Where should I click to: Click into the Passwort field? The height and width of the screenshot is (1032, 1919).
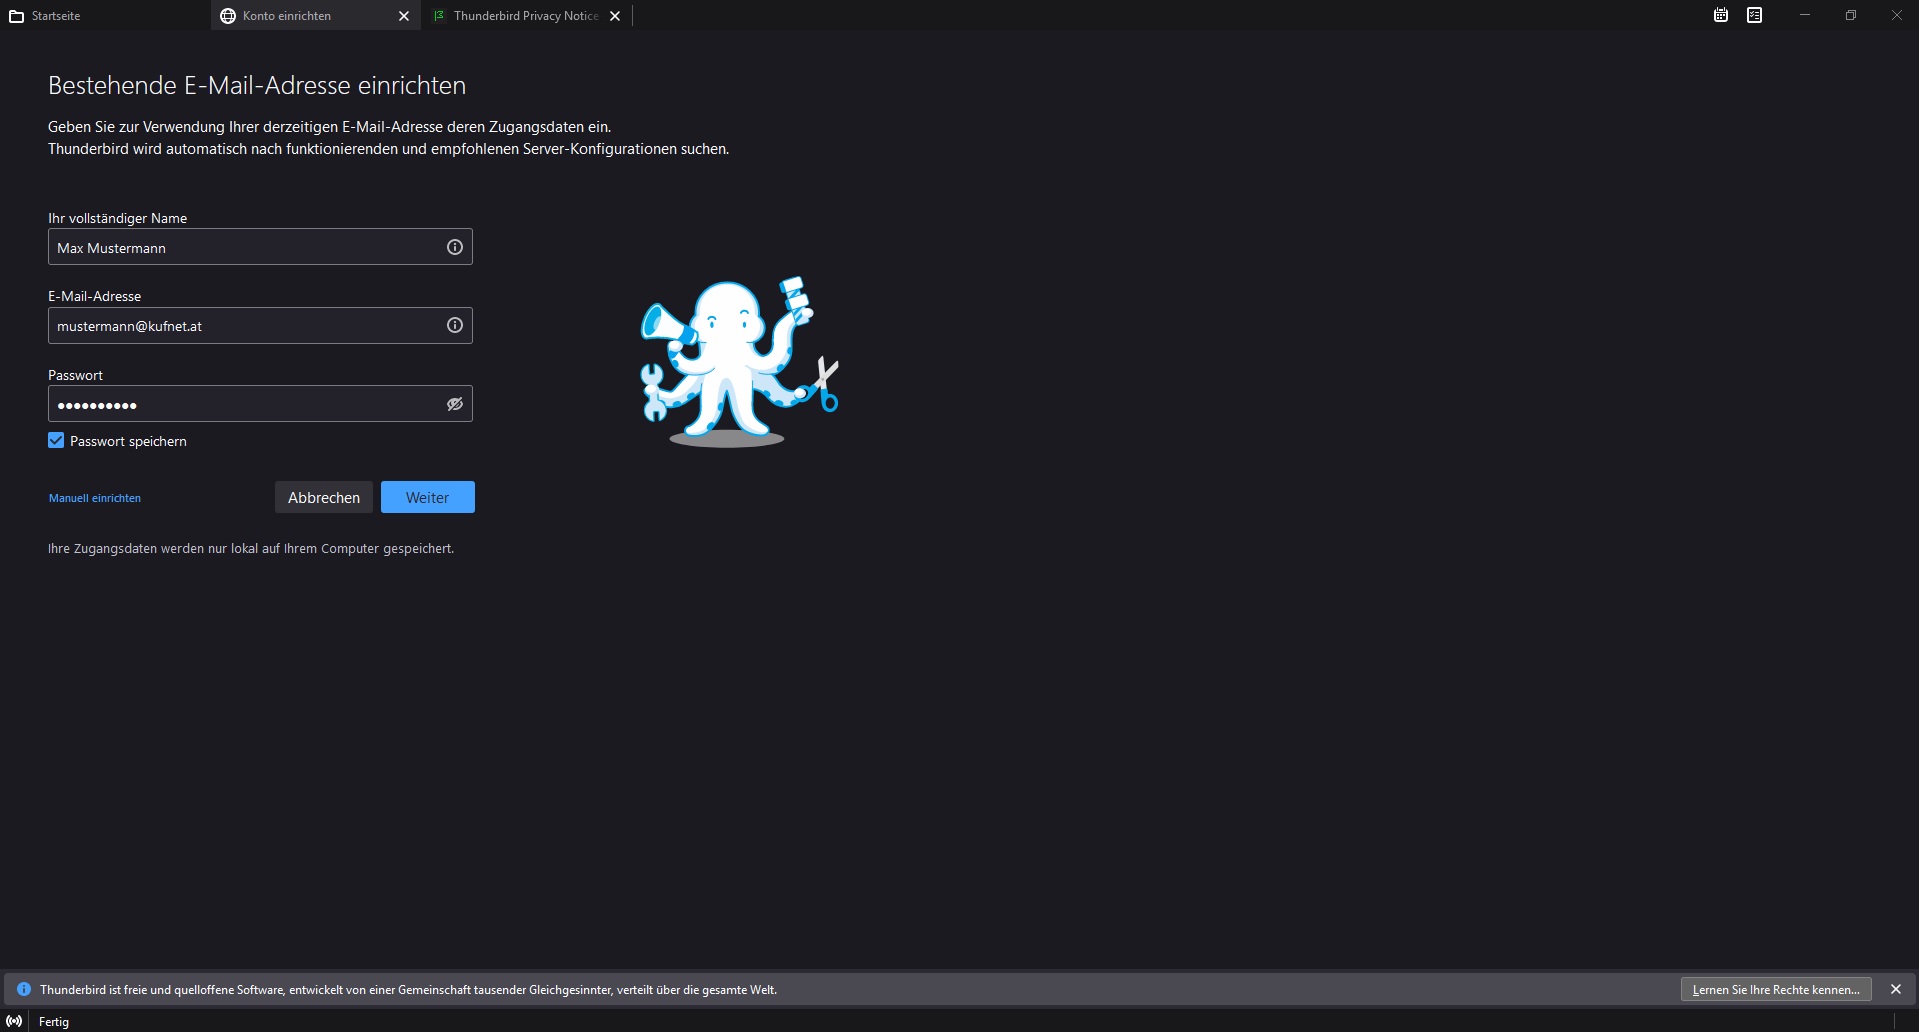(245, 404)
